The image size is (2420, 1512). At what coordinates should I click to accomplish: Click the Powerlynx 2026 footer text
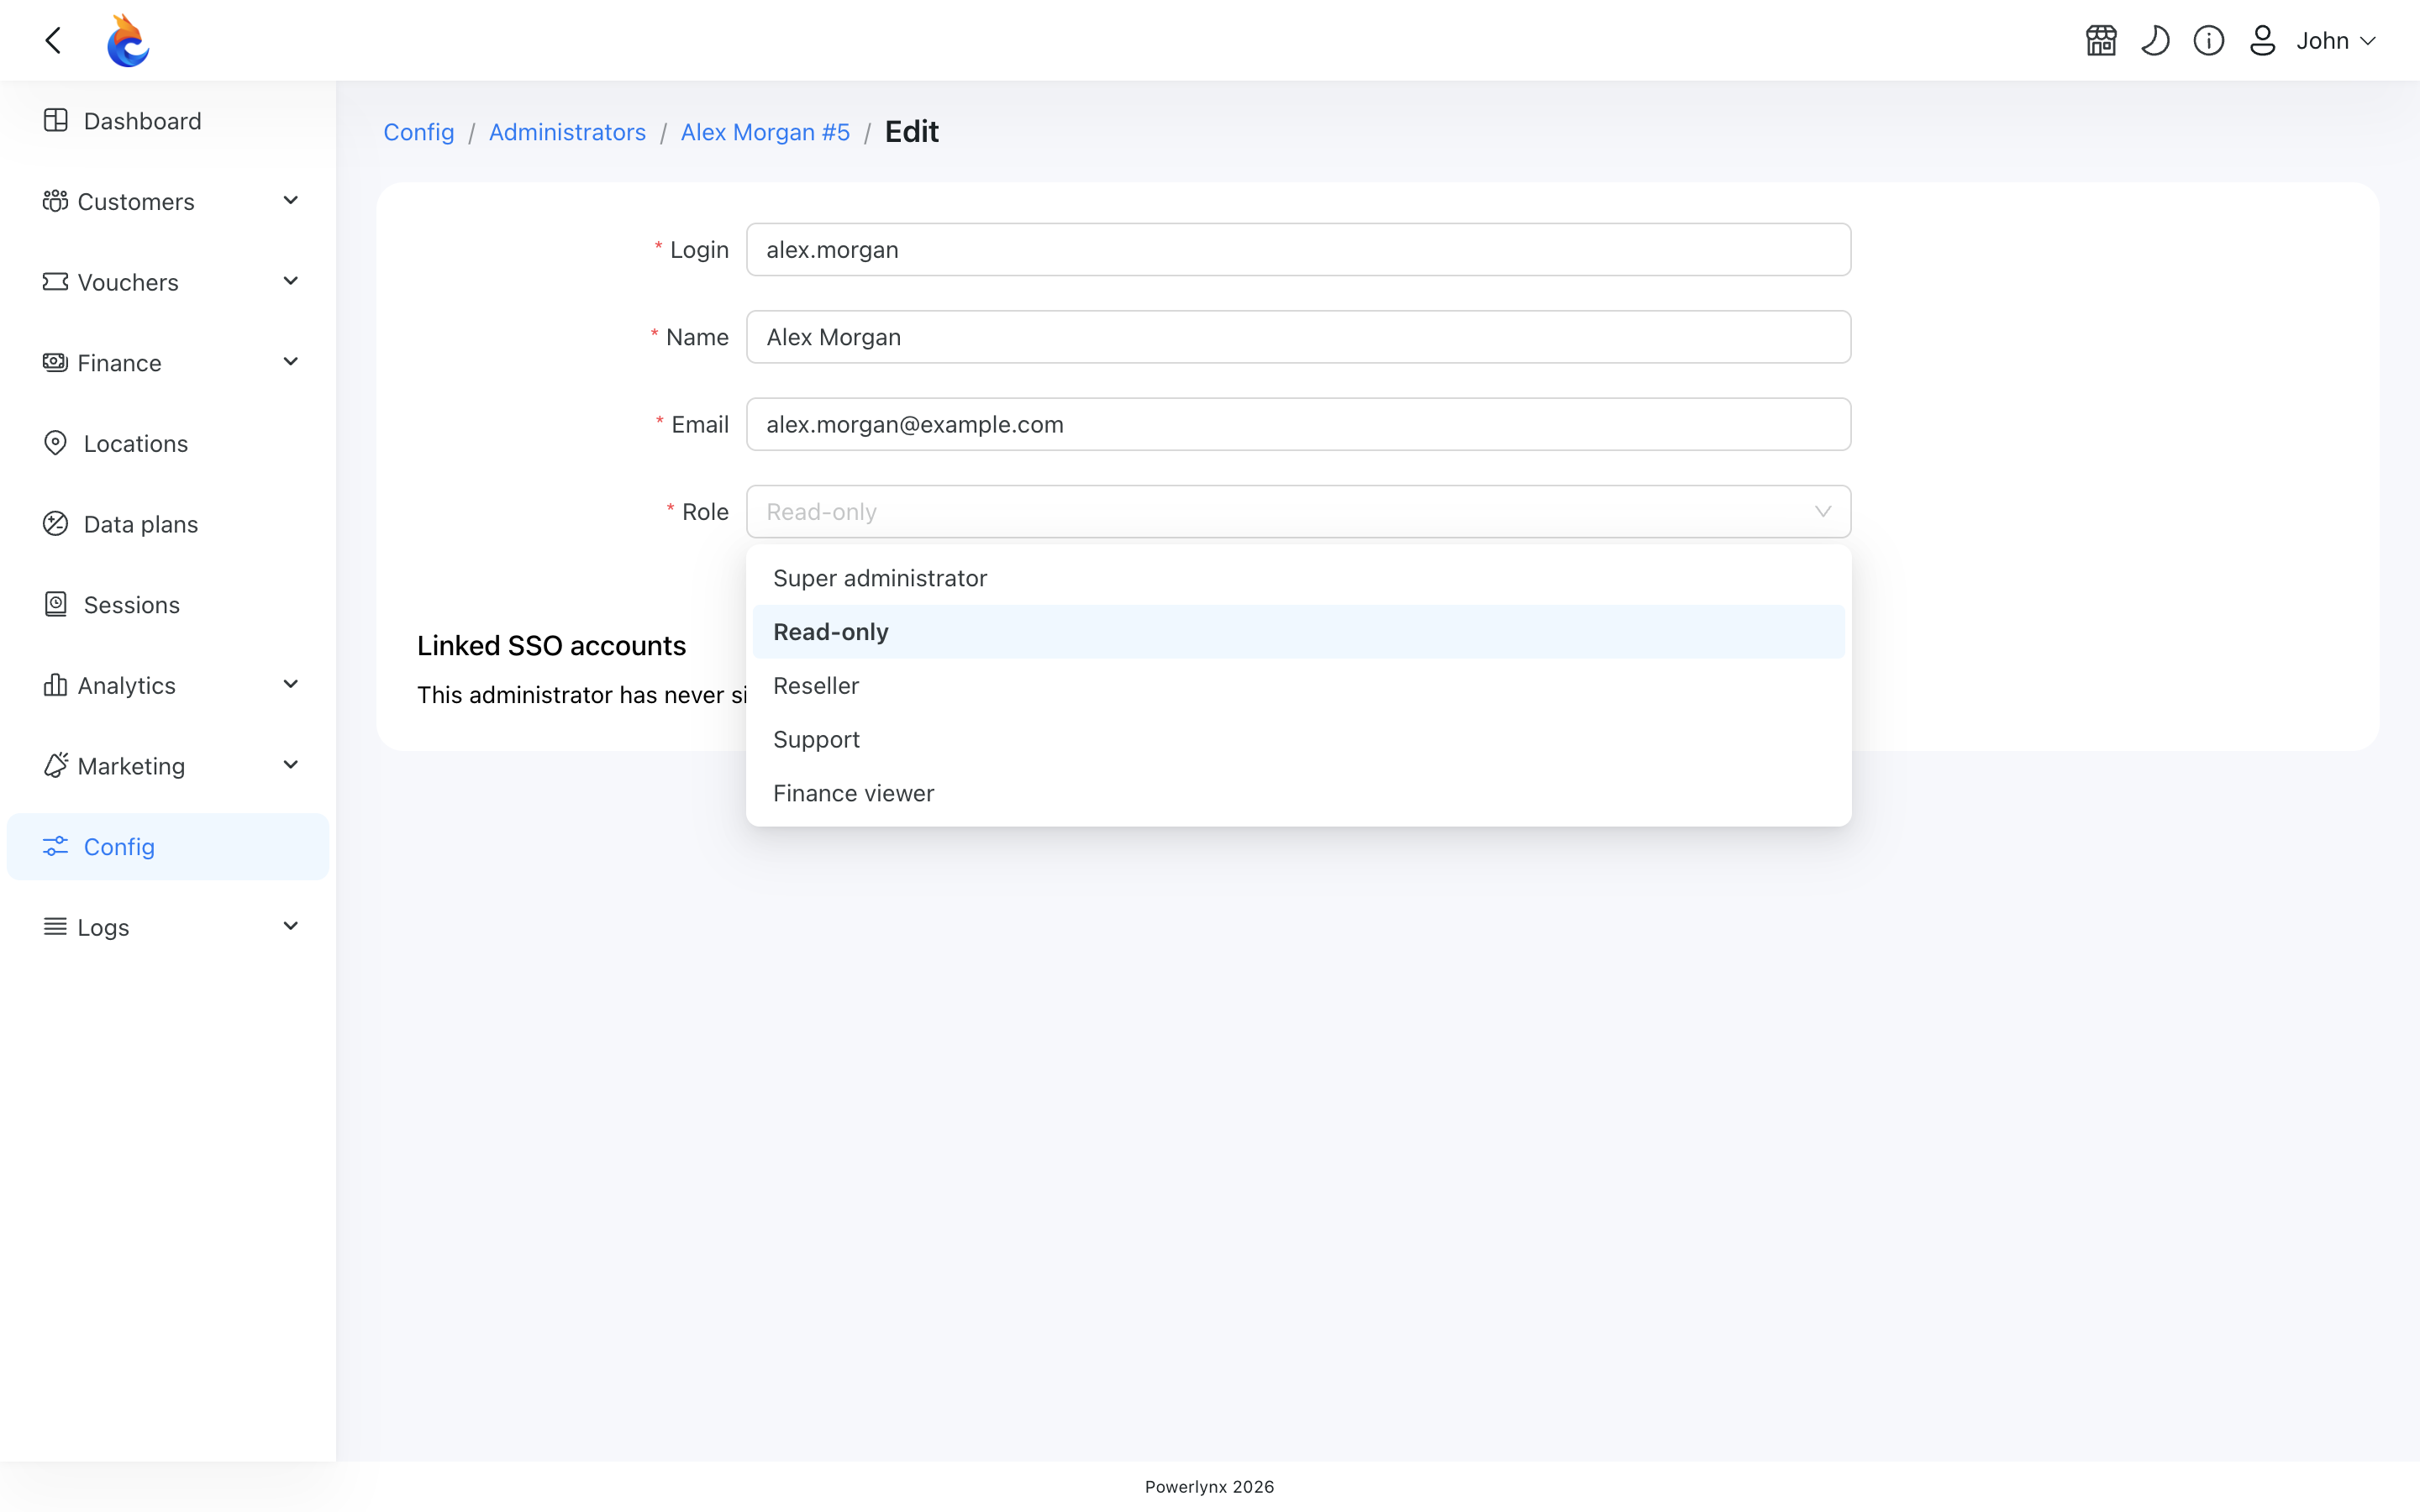(x=1209, y=1487)
